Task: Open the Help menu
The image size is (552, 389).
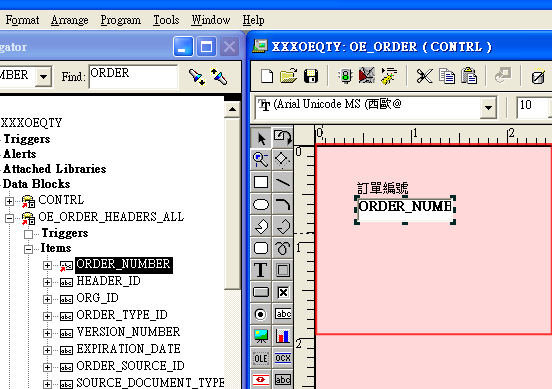Action: [x=253, y=20]
